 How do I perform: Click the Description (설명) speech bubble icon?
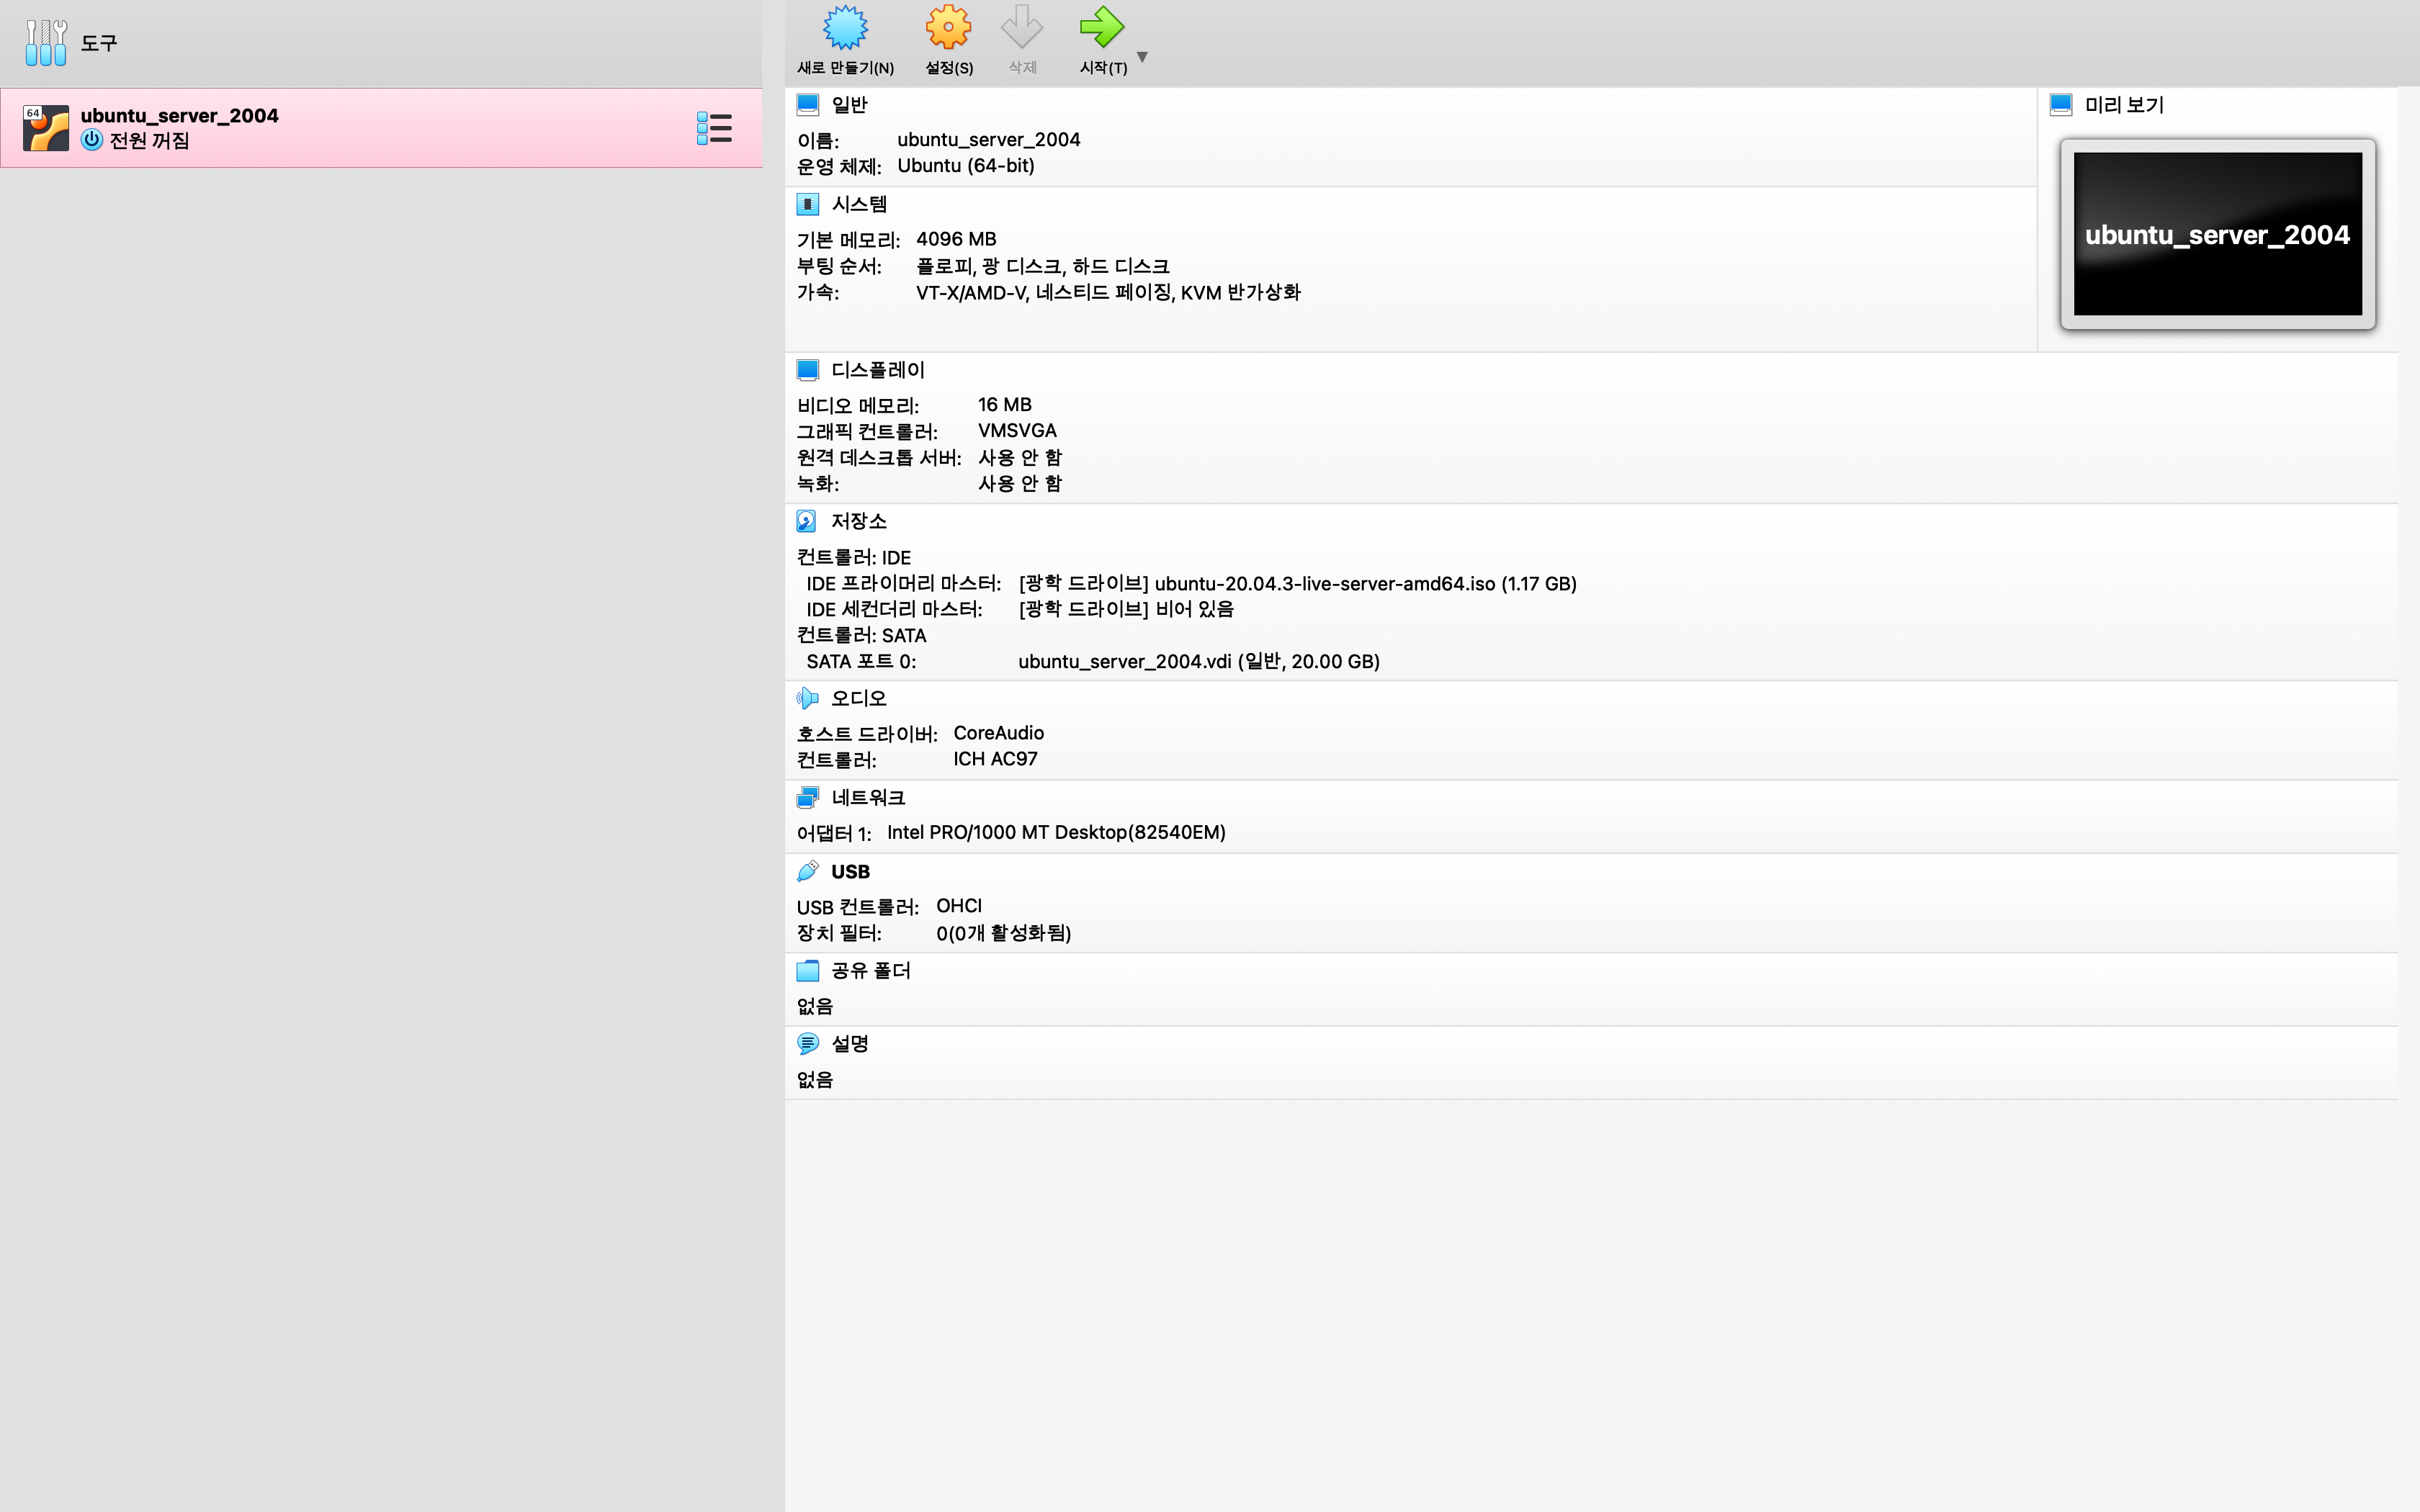coord(807,1043)
